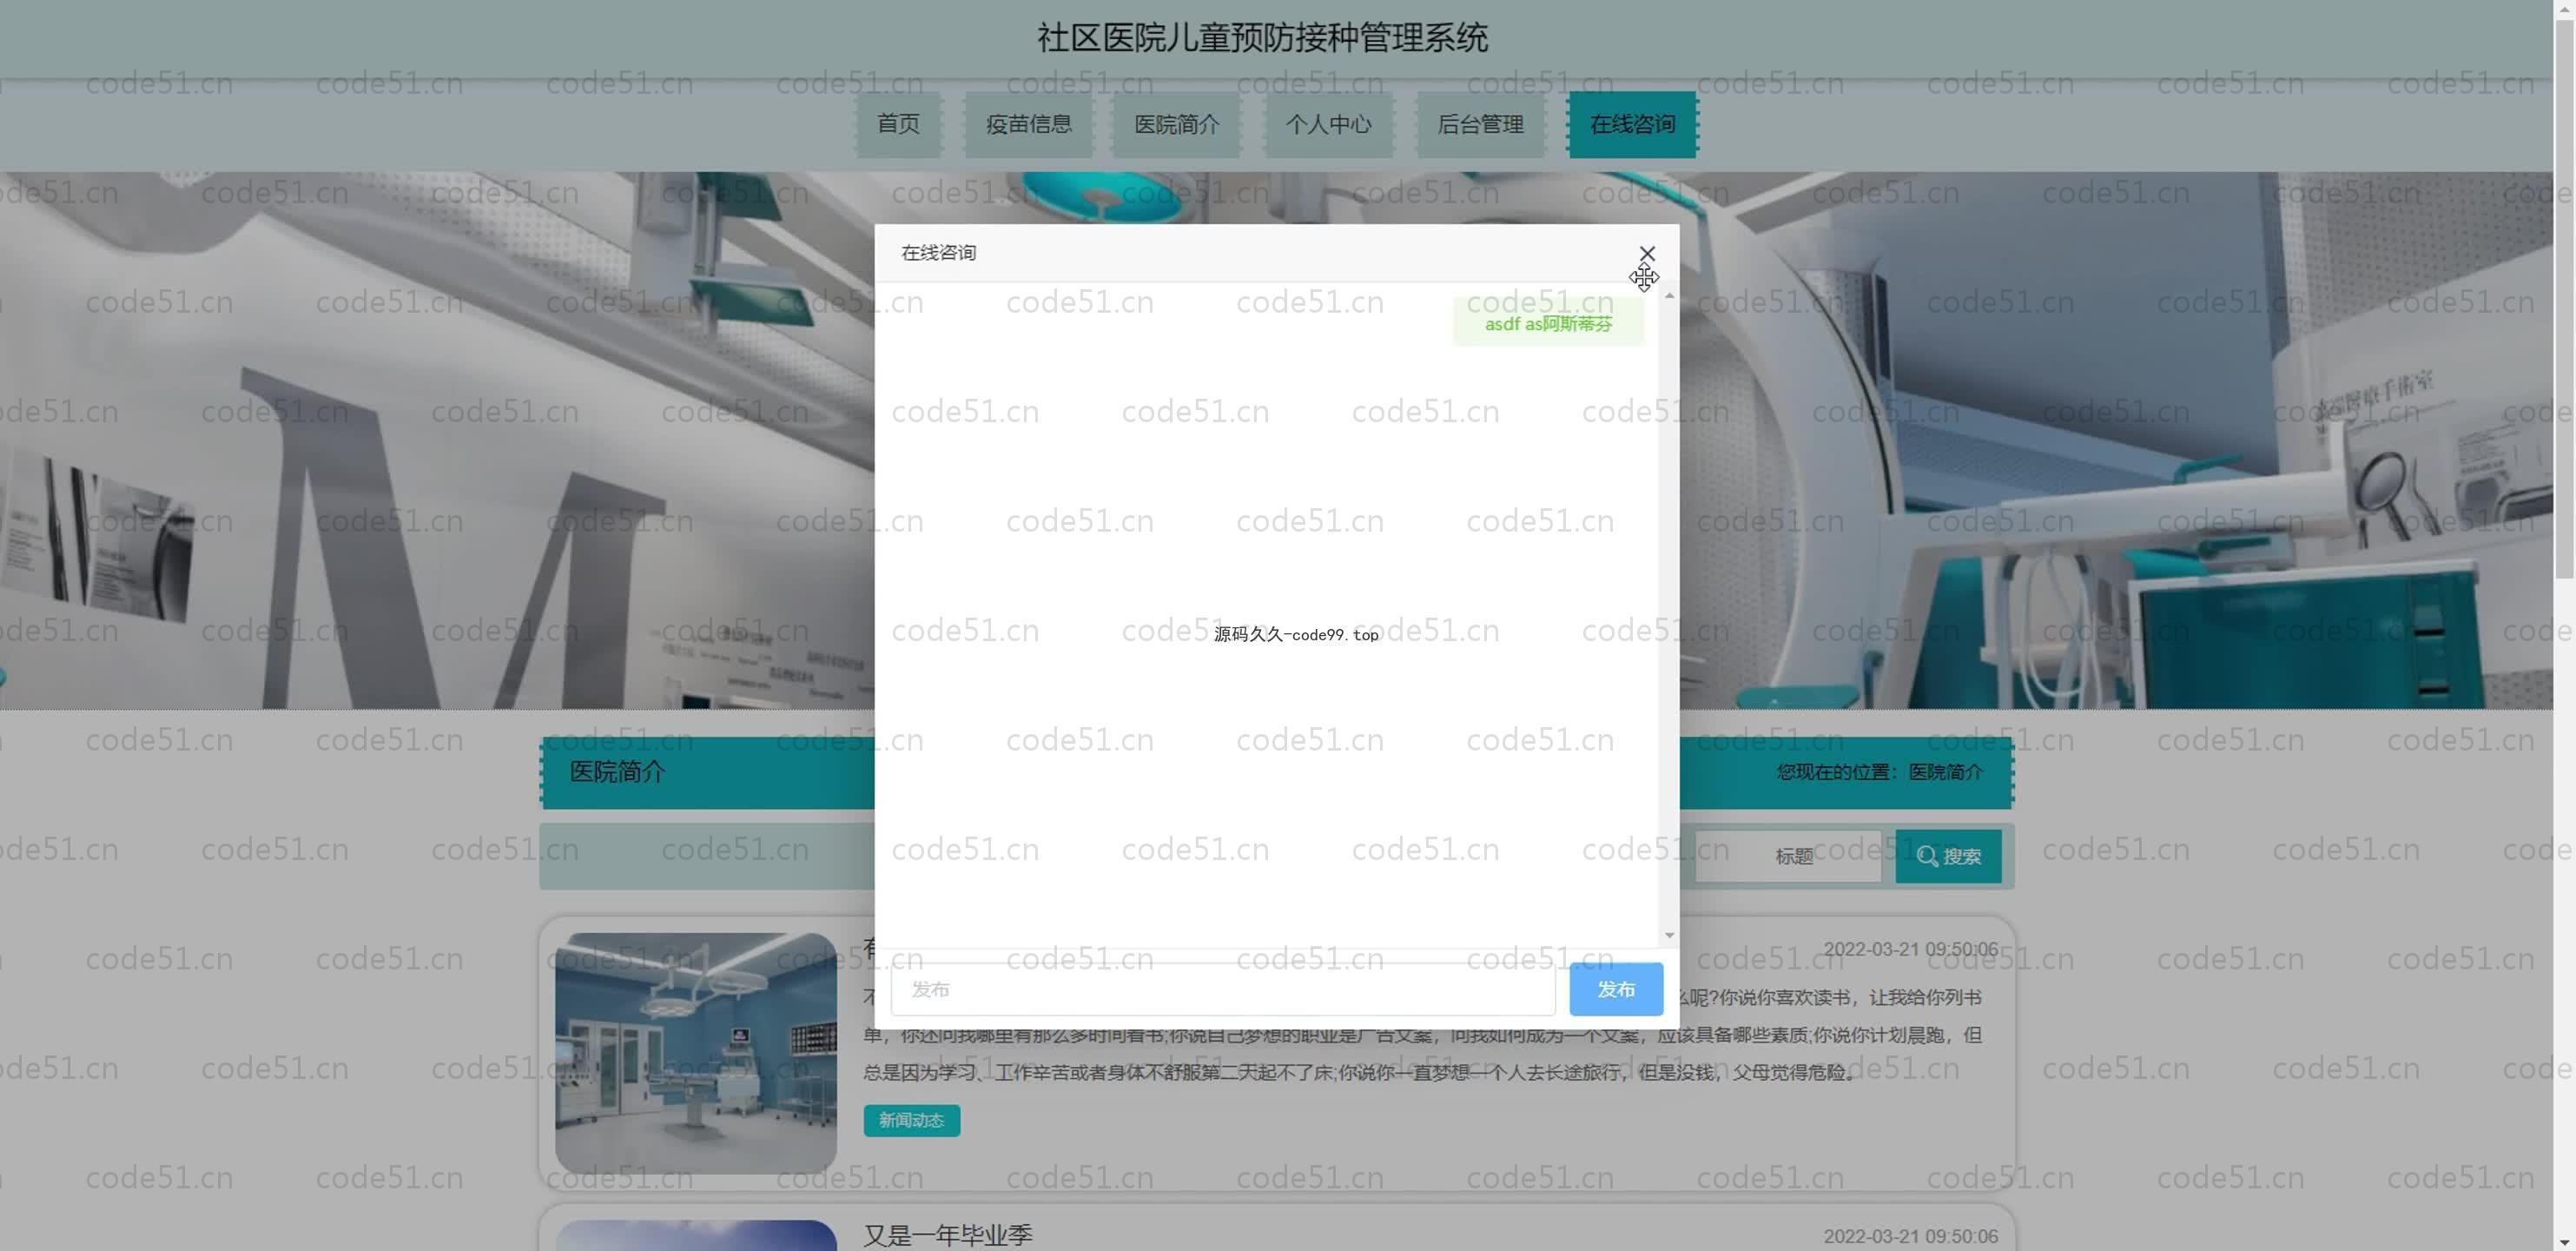Click page title 社区医院儿童预防接种管理系统
2576x1251 pixels.
(x=1262, y=38)
